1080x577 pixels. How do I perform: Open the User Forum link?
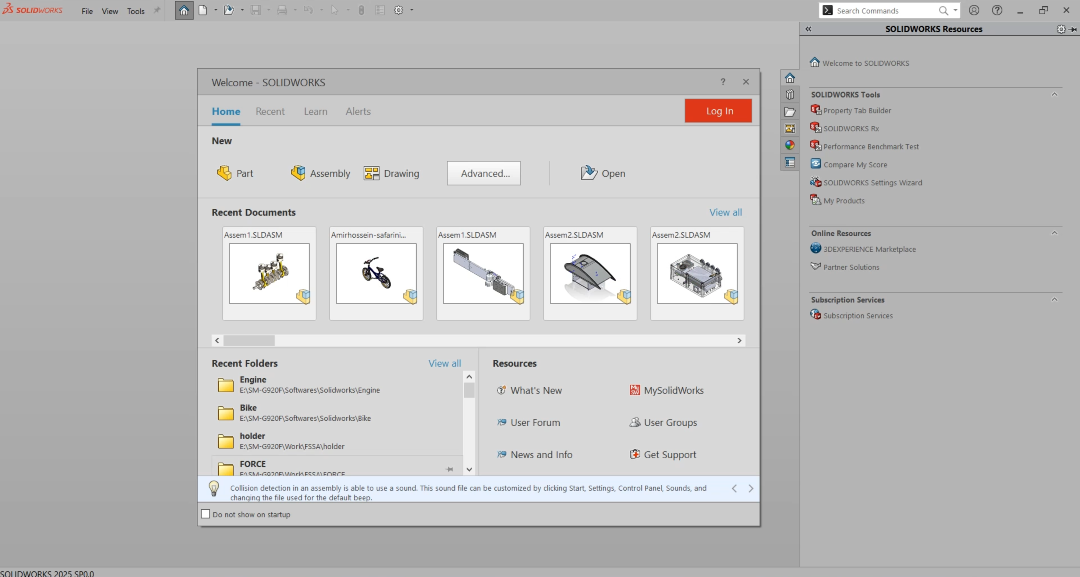pos(528,422)
